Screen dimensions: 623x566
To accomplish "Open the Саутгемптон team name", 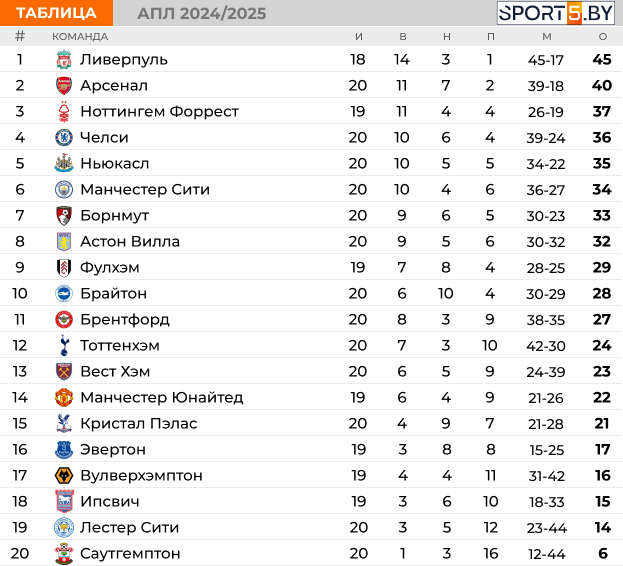I will click(130, 553).
